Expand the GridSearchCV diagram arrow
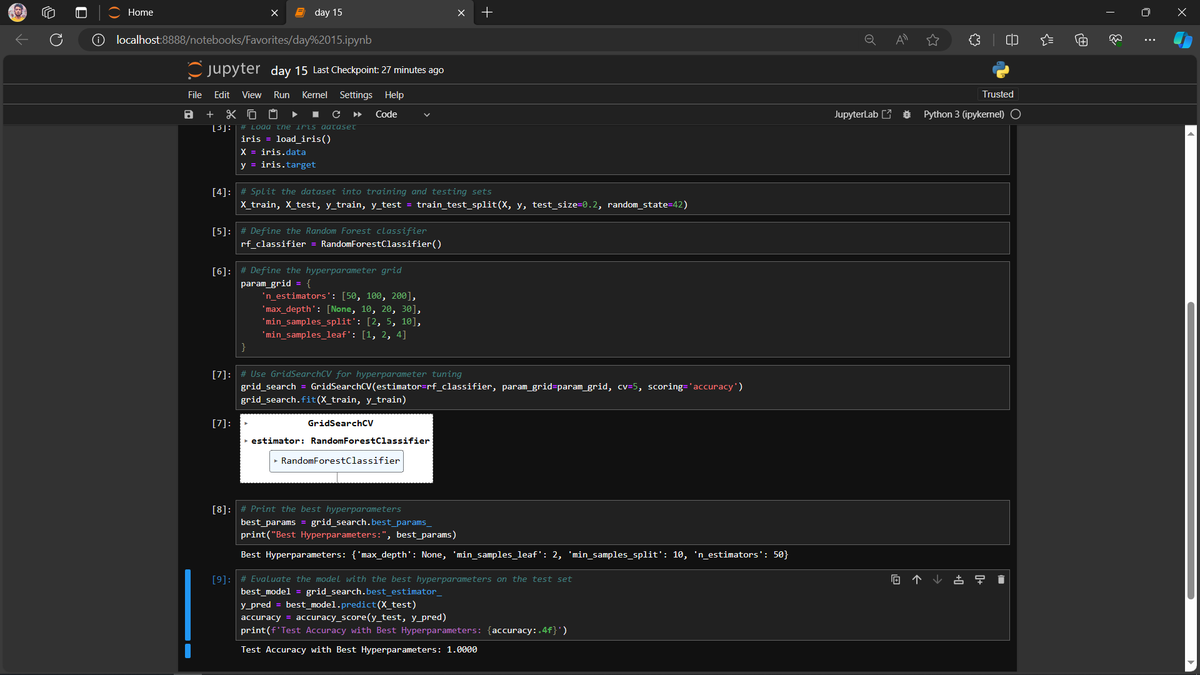Screen dimensions: 1200x675 [246, 424]
